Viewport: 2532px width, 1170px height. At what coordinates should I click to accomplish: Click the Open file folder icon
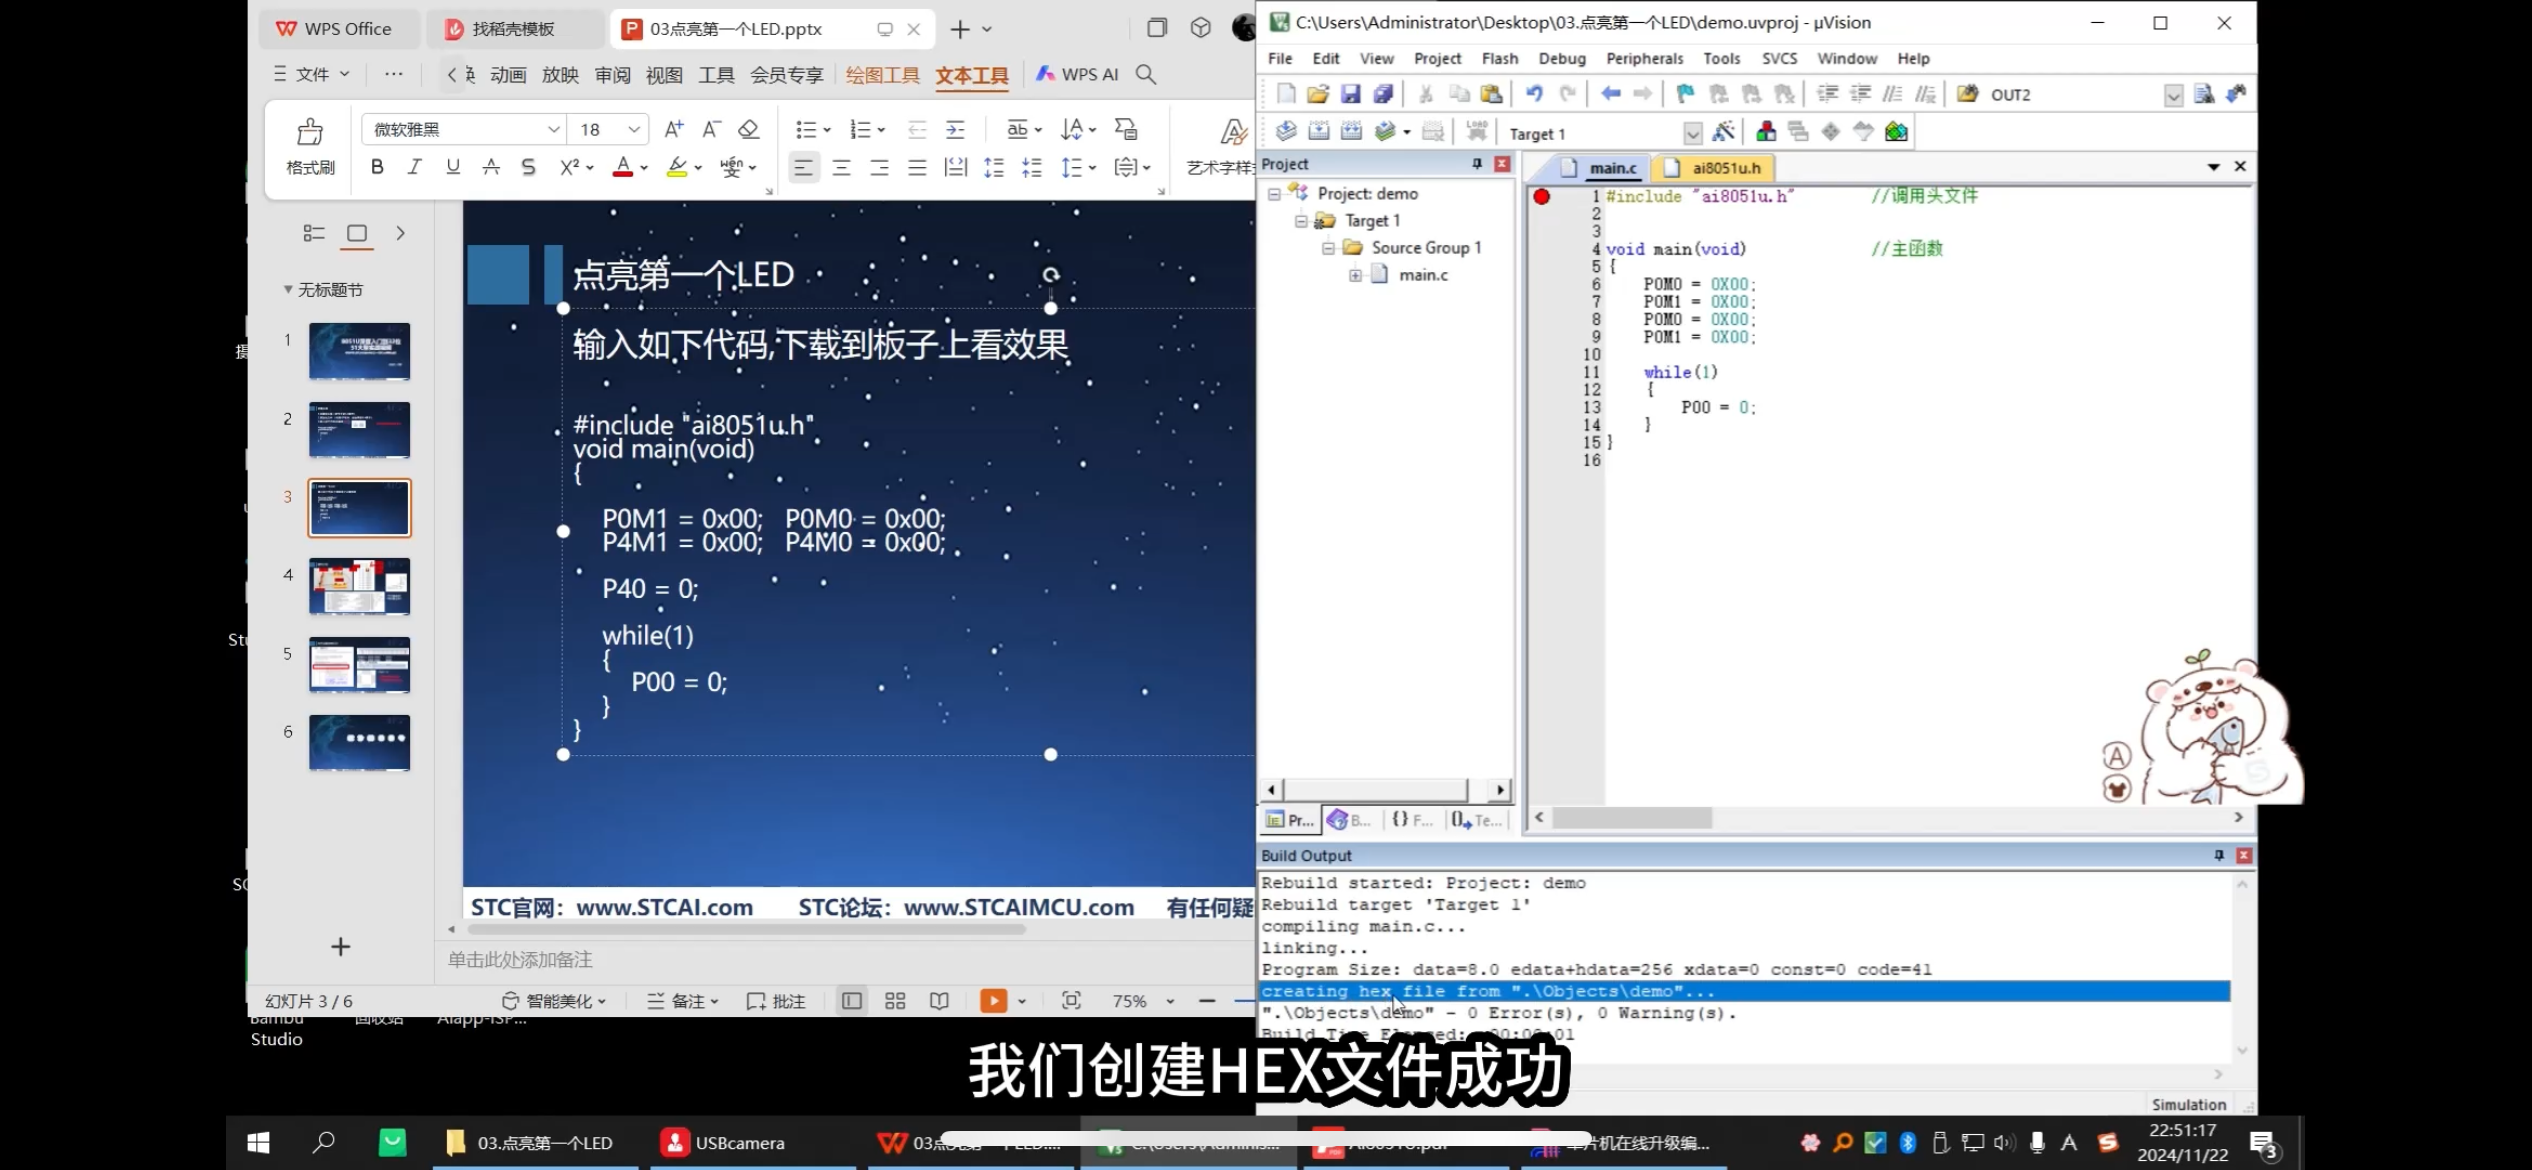point(1318,94)
